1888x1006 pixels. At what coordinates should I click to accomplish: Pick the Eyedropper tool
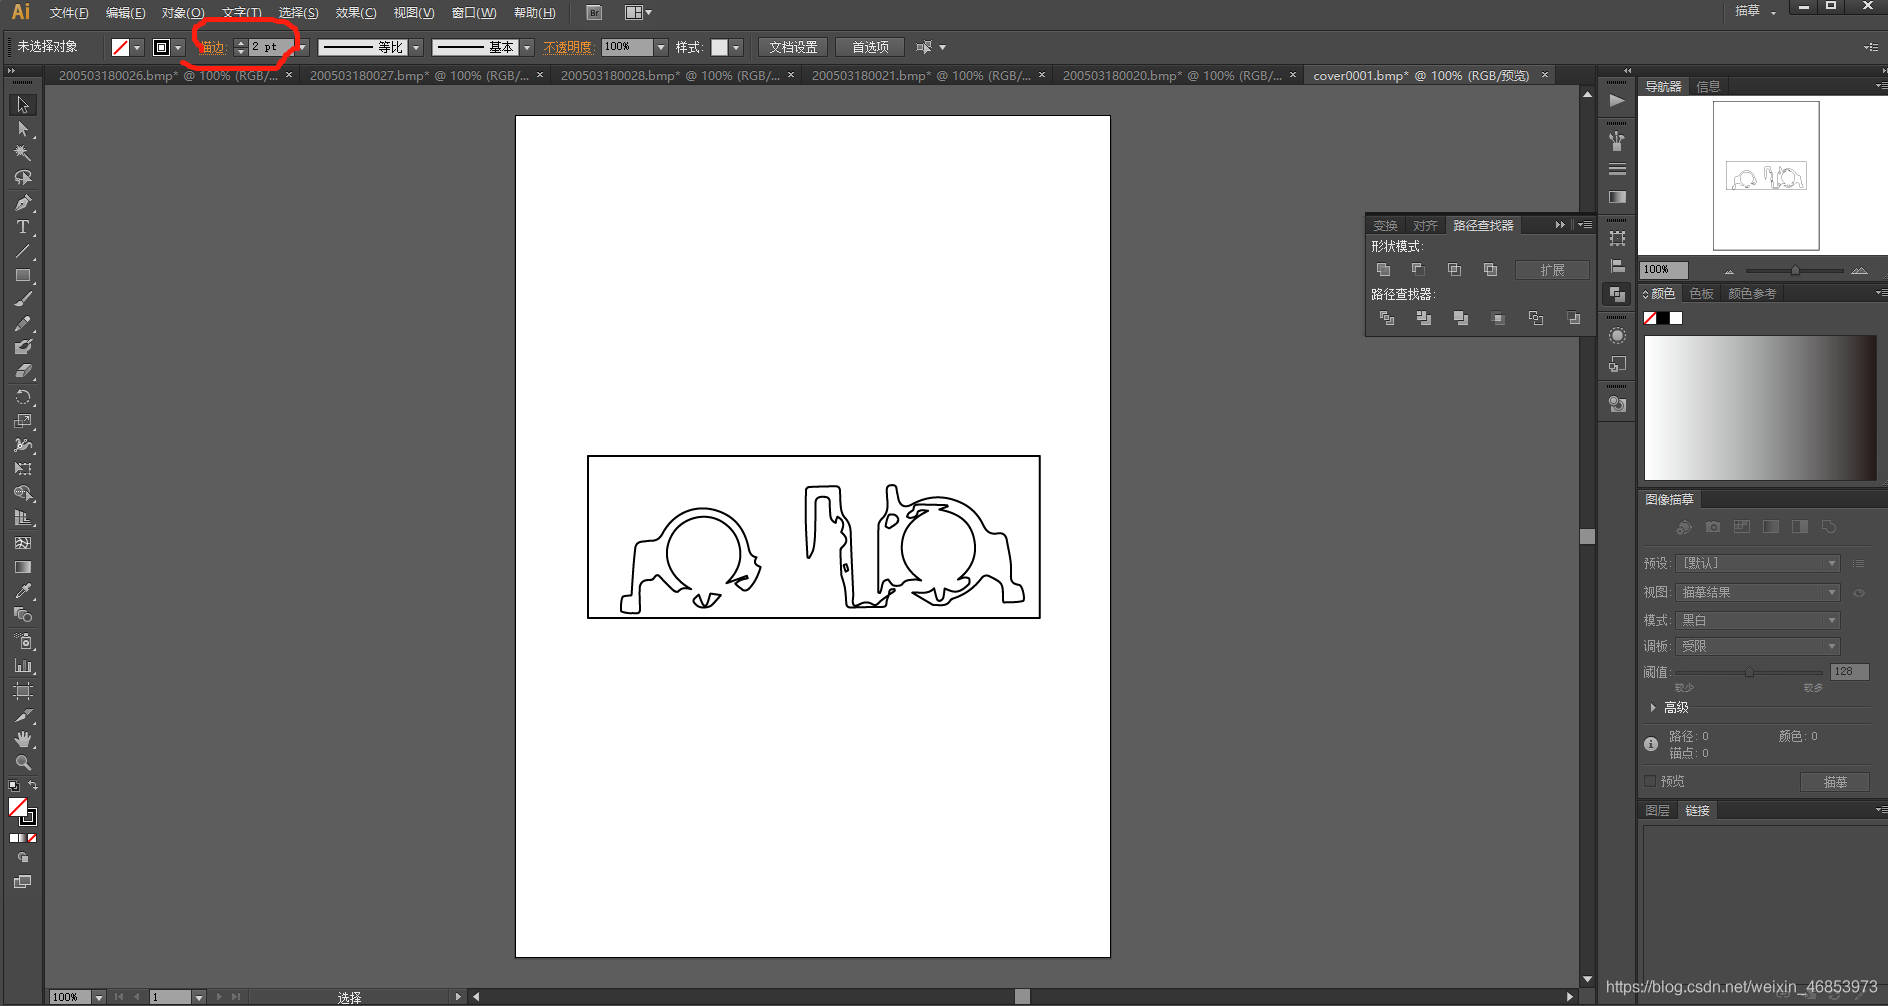23,591
